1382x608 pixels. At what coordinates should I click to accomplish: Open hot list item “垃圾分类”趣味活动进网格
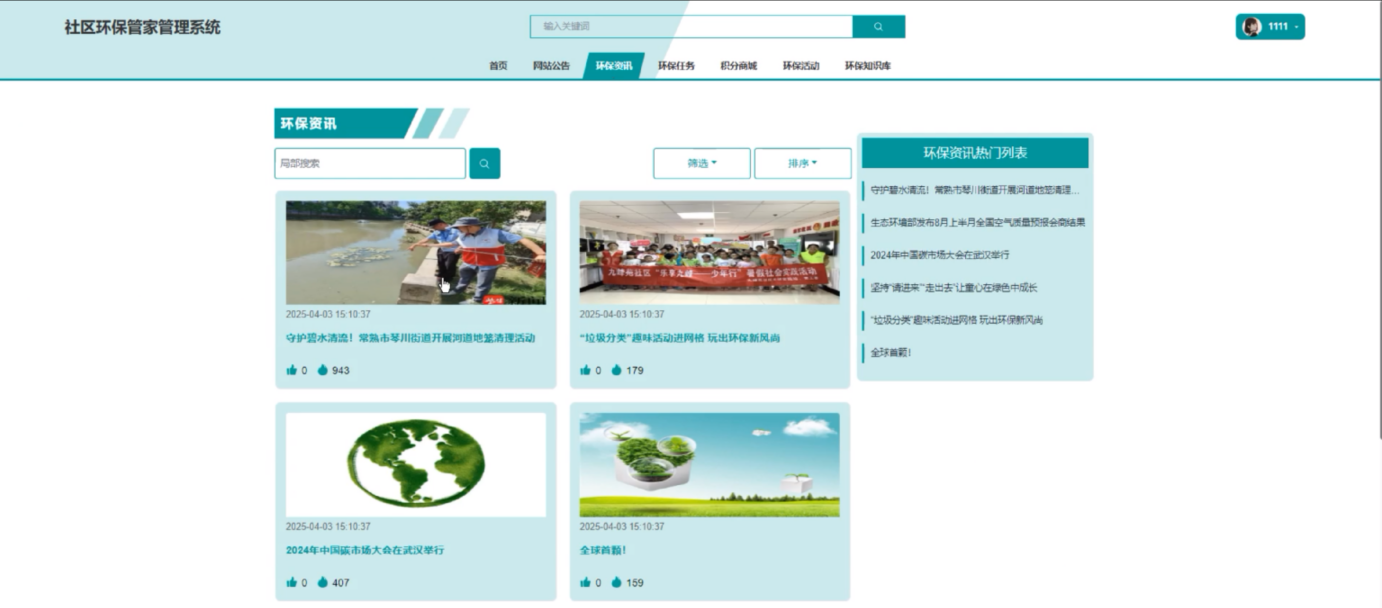pos(957,320)
